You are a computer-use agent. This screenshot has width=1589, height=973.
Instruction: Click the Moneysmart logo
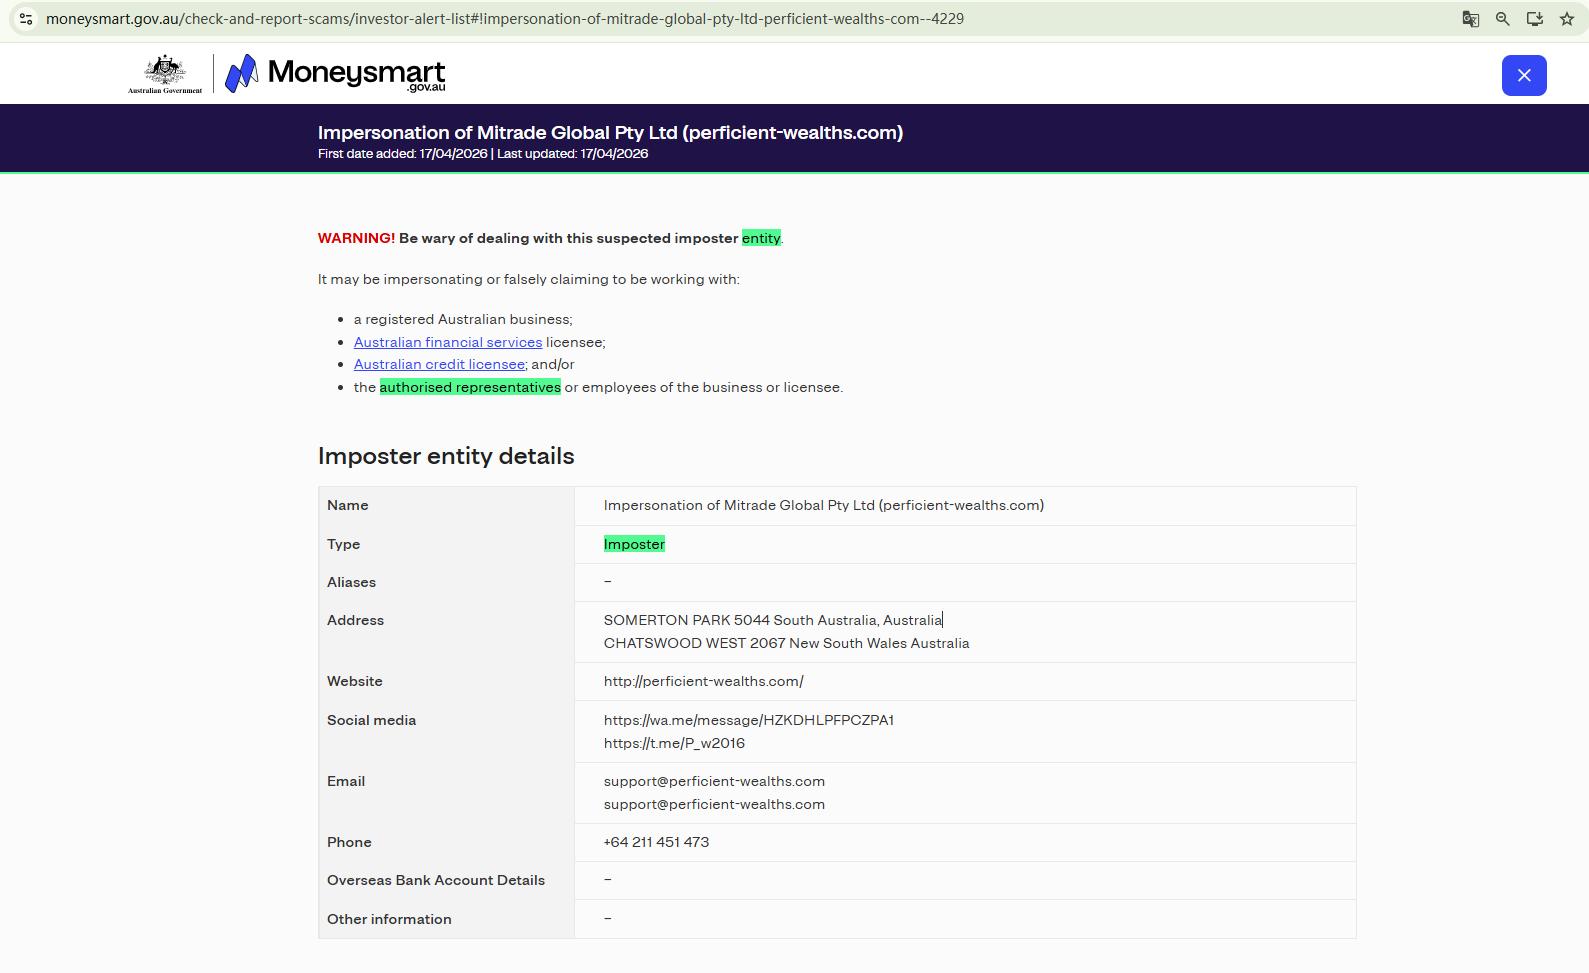coord(335,74)
